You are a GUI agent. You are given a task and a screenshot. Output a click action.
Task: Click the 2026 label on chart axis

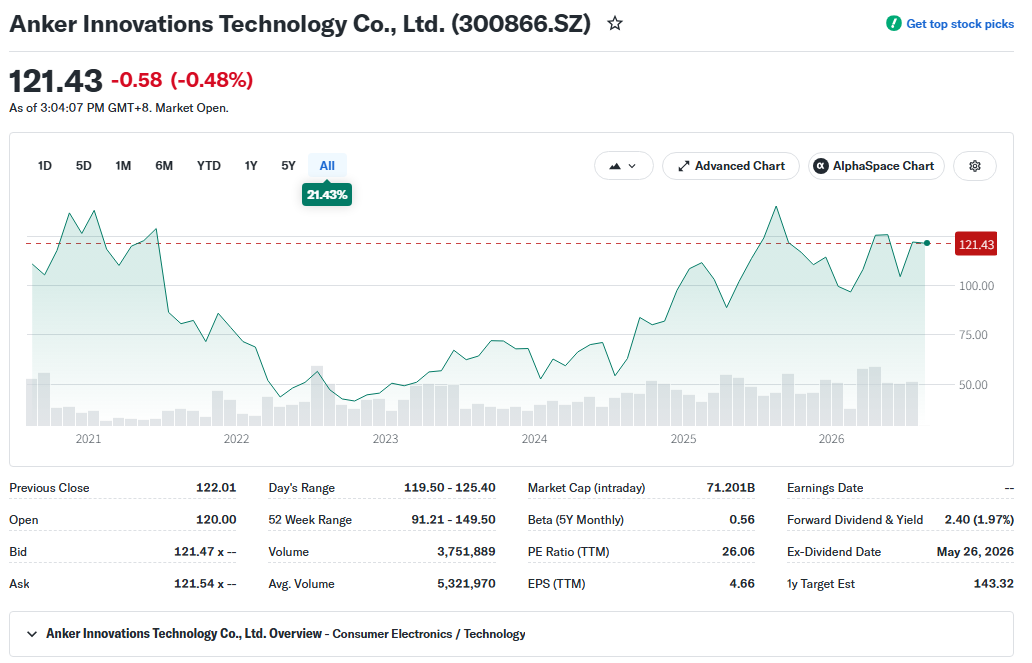point(831,439)
